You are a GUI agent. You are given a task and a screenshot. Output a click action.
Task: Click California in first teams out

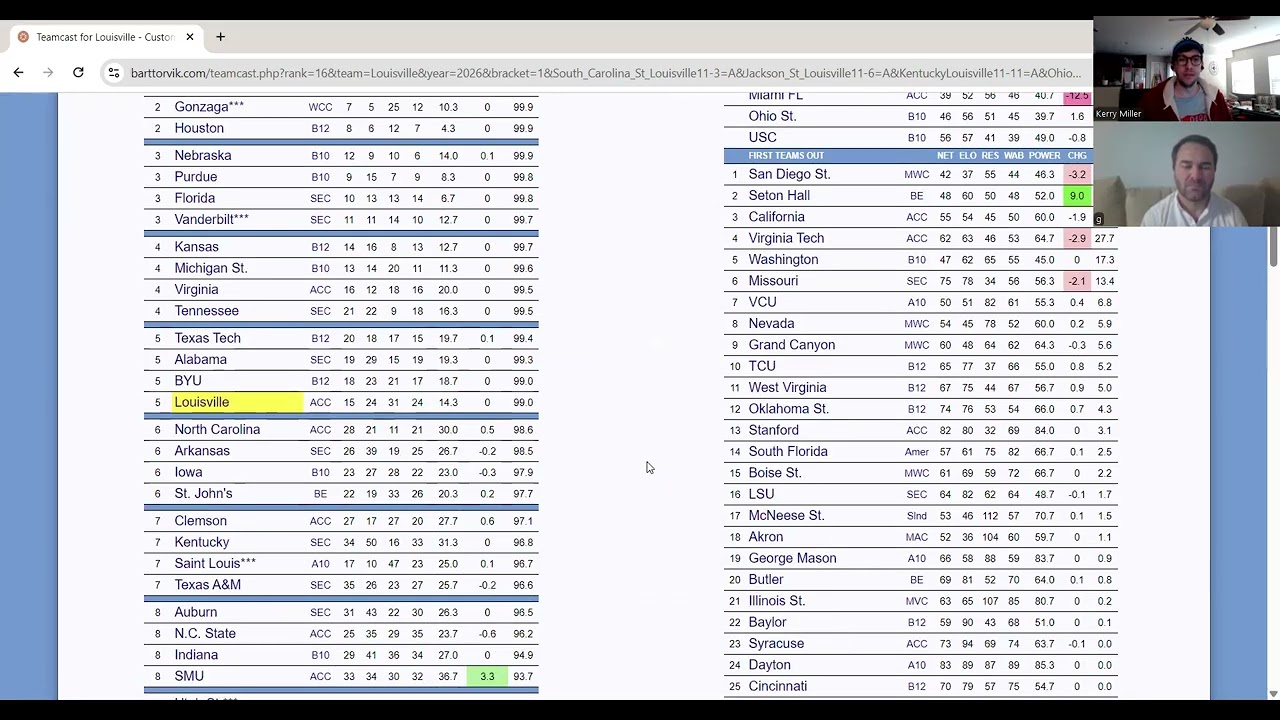pos(776,217)
